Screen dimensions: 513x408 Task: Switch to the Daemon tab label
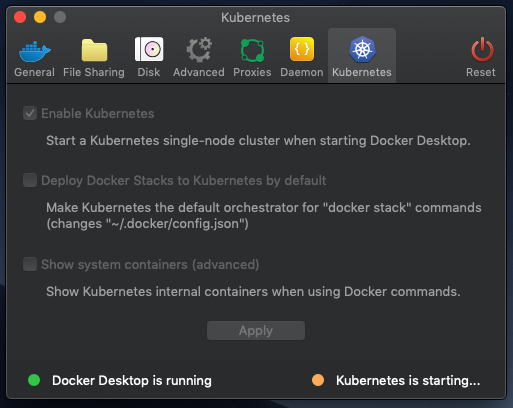302,72
